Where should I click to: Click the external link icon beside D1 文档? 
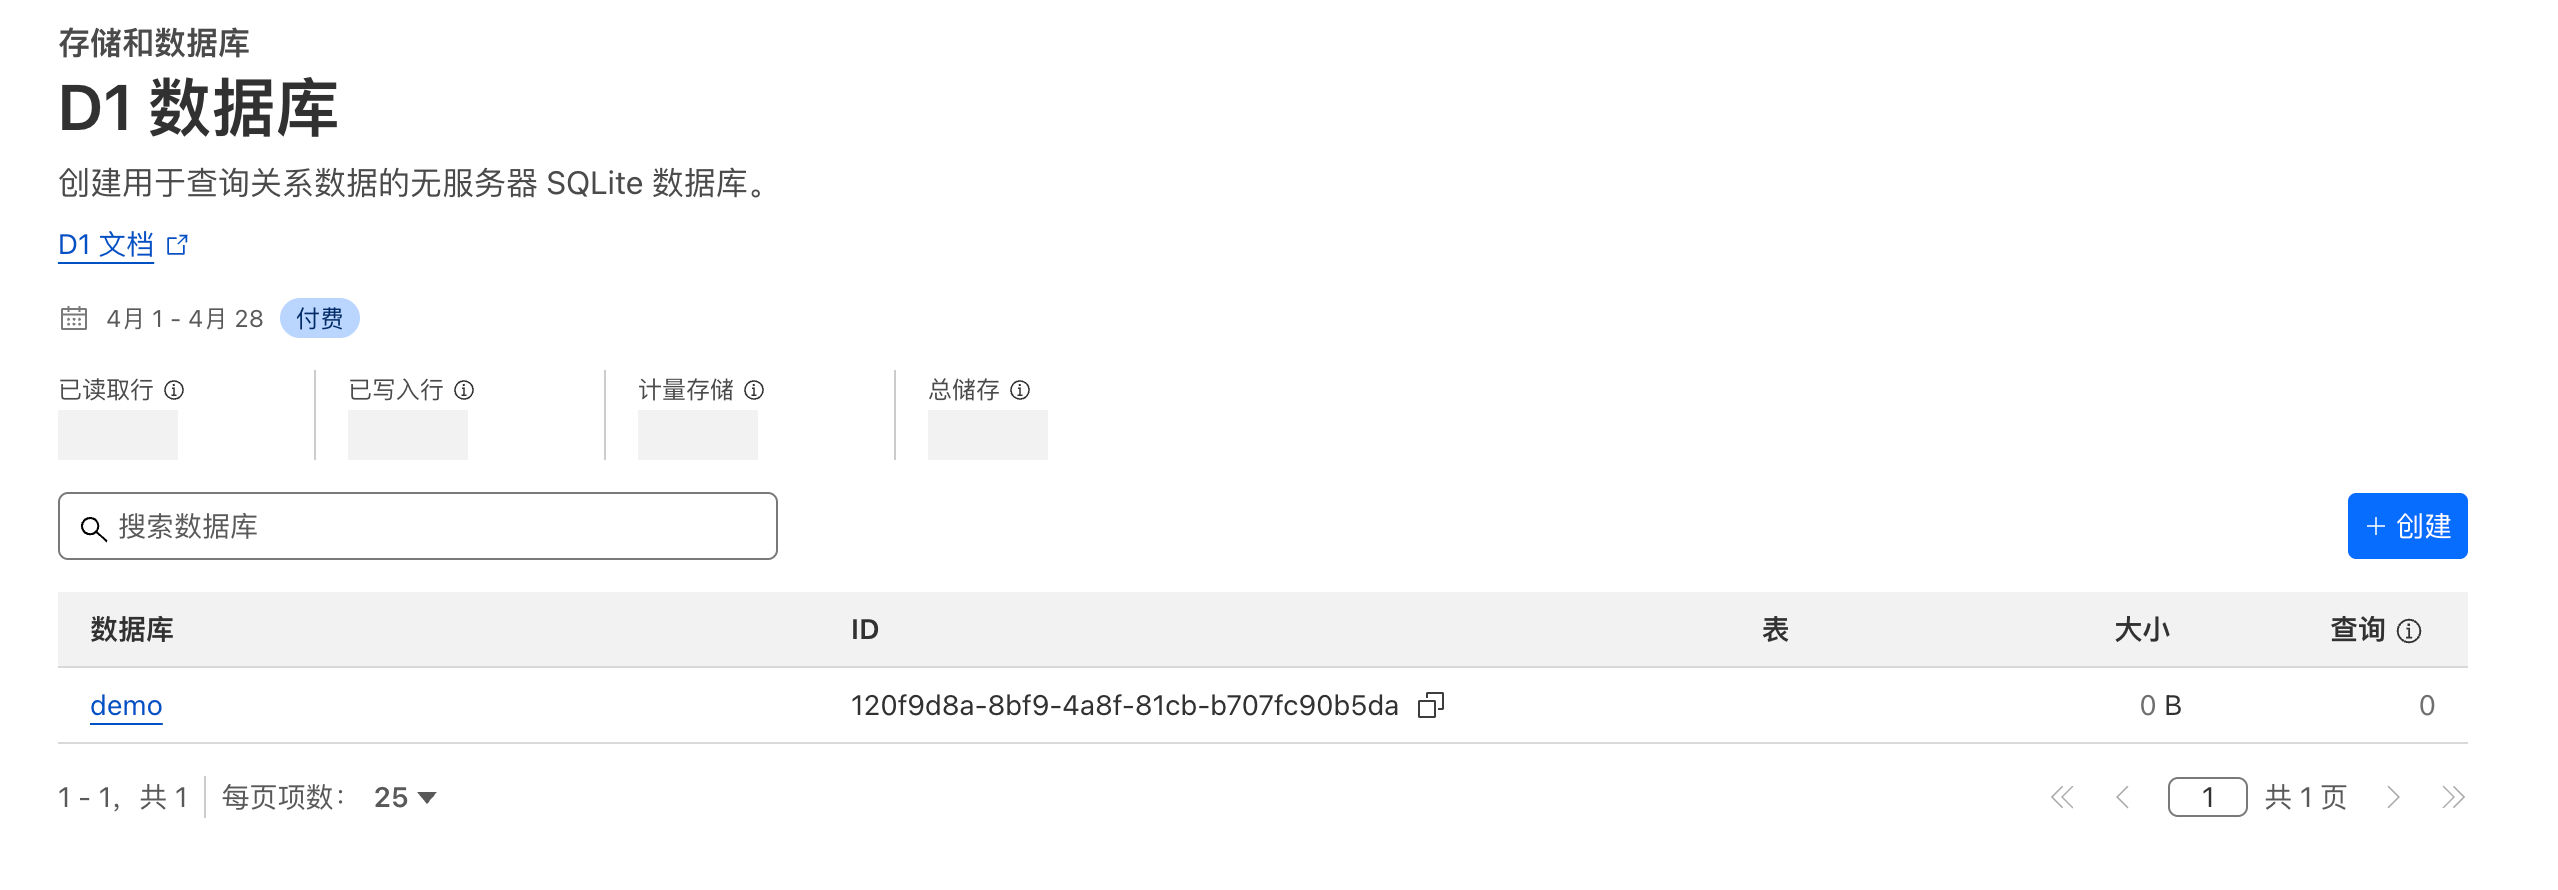[x=177, y=245]
